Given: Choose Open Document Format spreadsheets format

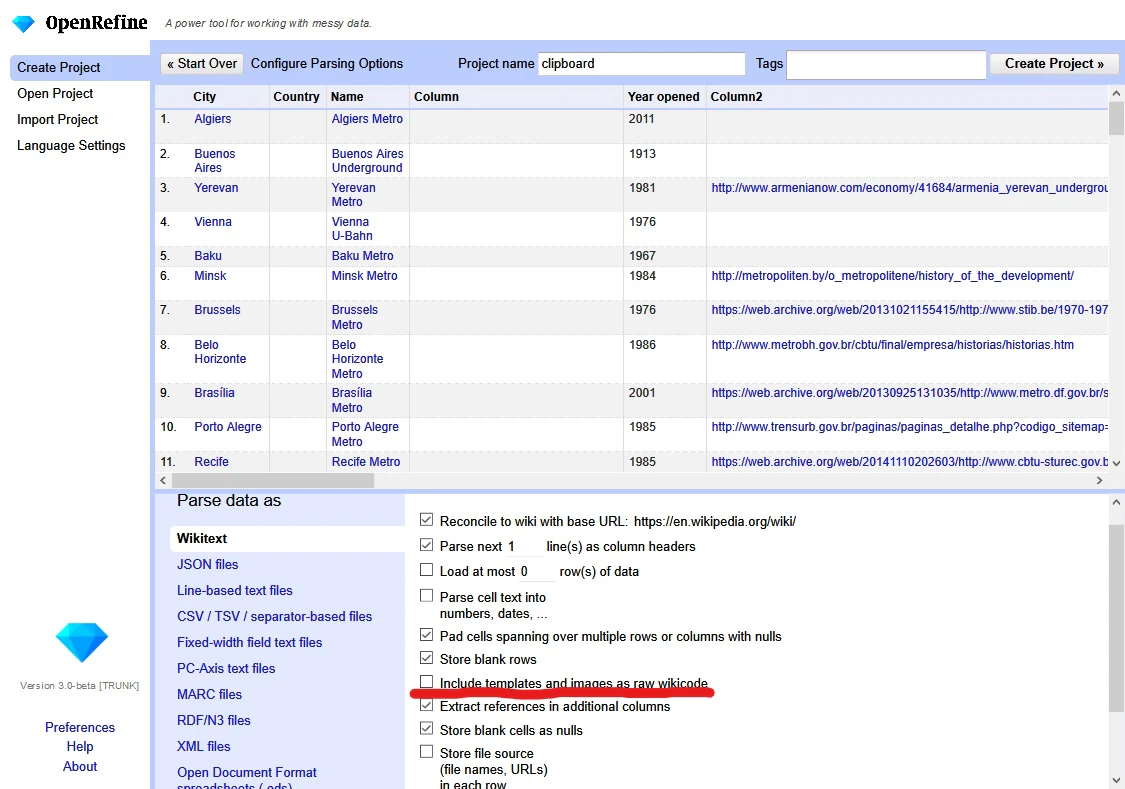Looking at the screenshot, I should coord(247,778).
